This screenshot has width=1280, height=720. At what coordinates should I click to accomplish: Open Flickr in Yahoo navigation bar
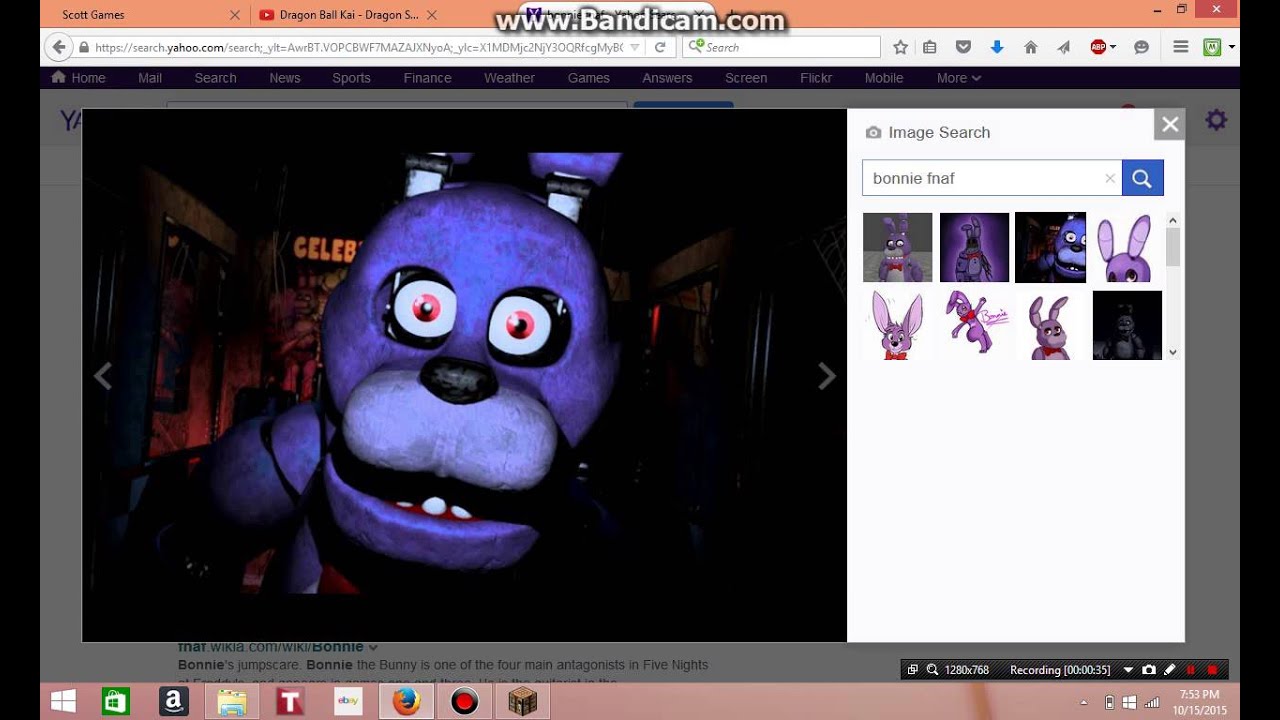(816, 78)
